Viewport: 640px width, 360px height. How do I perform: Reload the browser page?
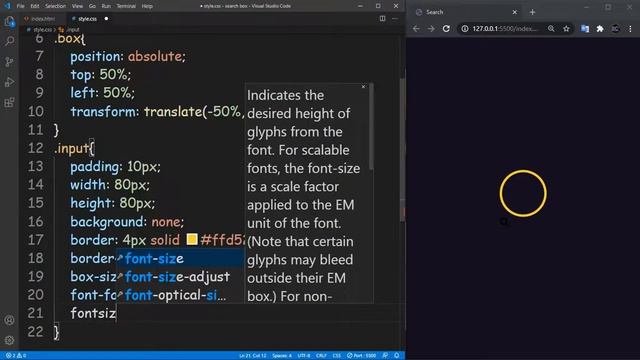[446, 29]
